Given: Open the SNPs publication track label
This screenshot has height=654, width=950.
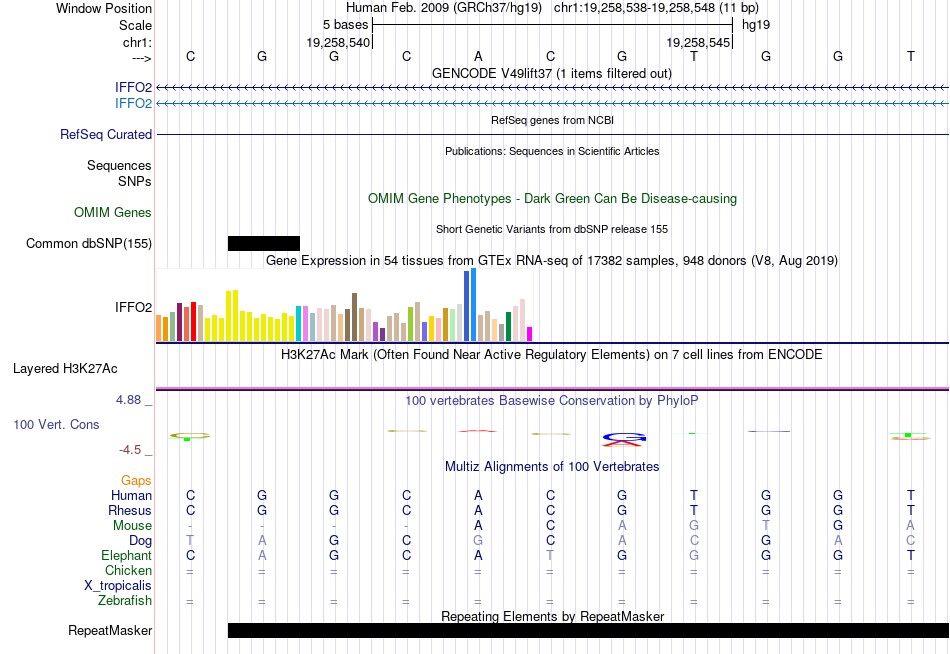Looking at the screenshot, I should (x=135, y=181).
